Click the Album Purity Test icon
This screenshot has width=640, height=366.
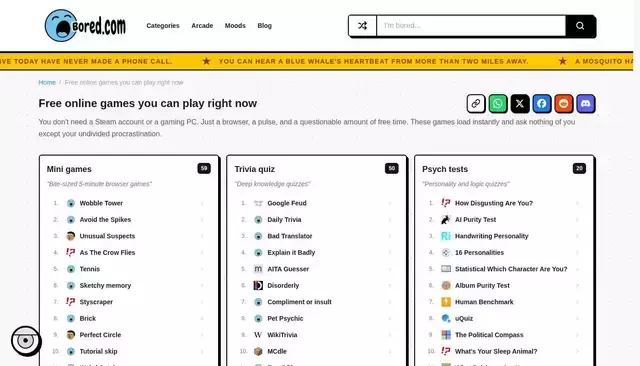(446, 286)
